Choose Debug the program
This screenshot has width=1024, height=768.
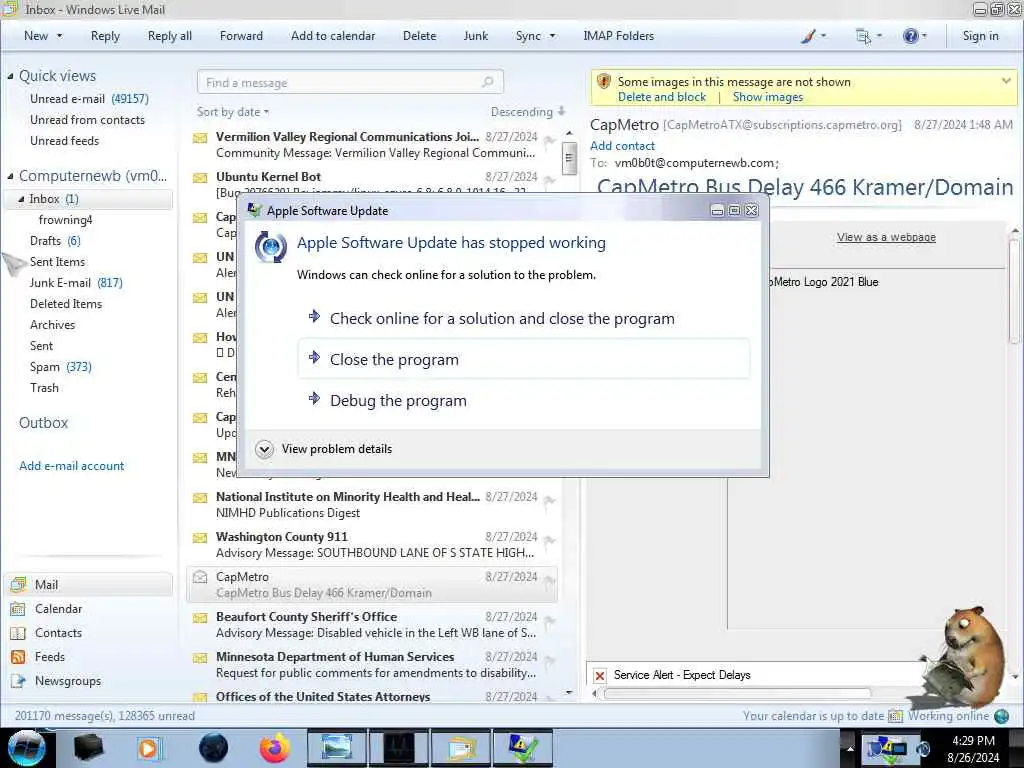tap(524, 400)
